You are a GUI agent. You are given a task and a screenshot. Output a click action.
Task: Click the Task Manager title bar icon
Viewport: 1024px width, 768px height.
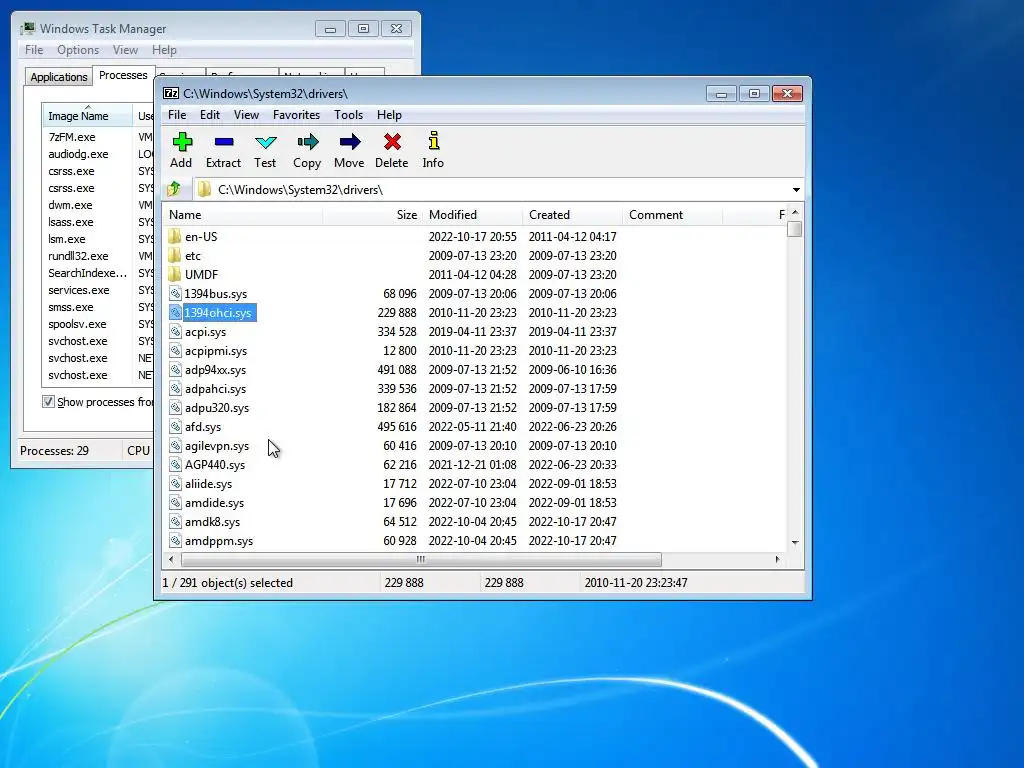pos(27,28)
